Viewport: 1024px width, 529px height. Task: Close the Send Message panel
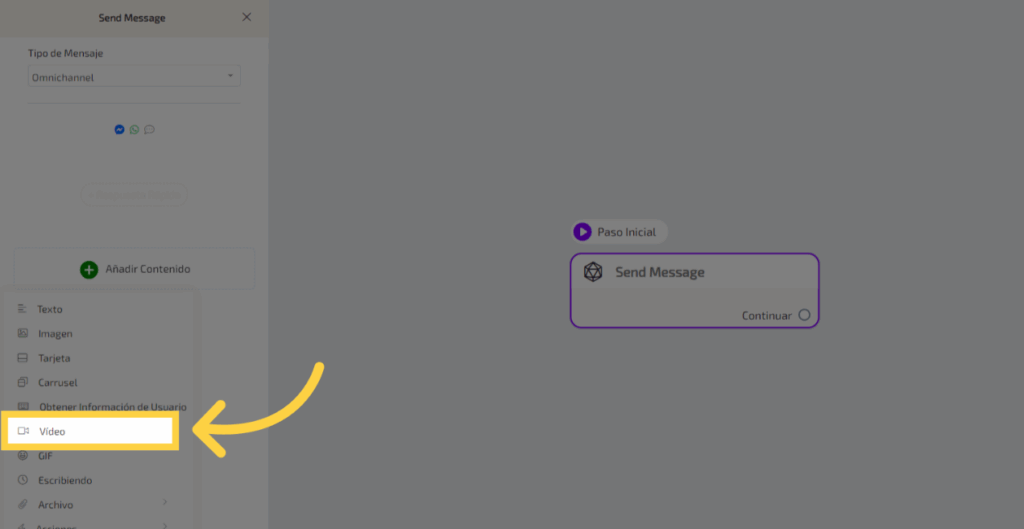tap(247, 17)
